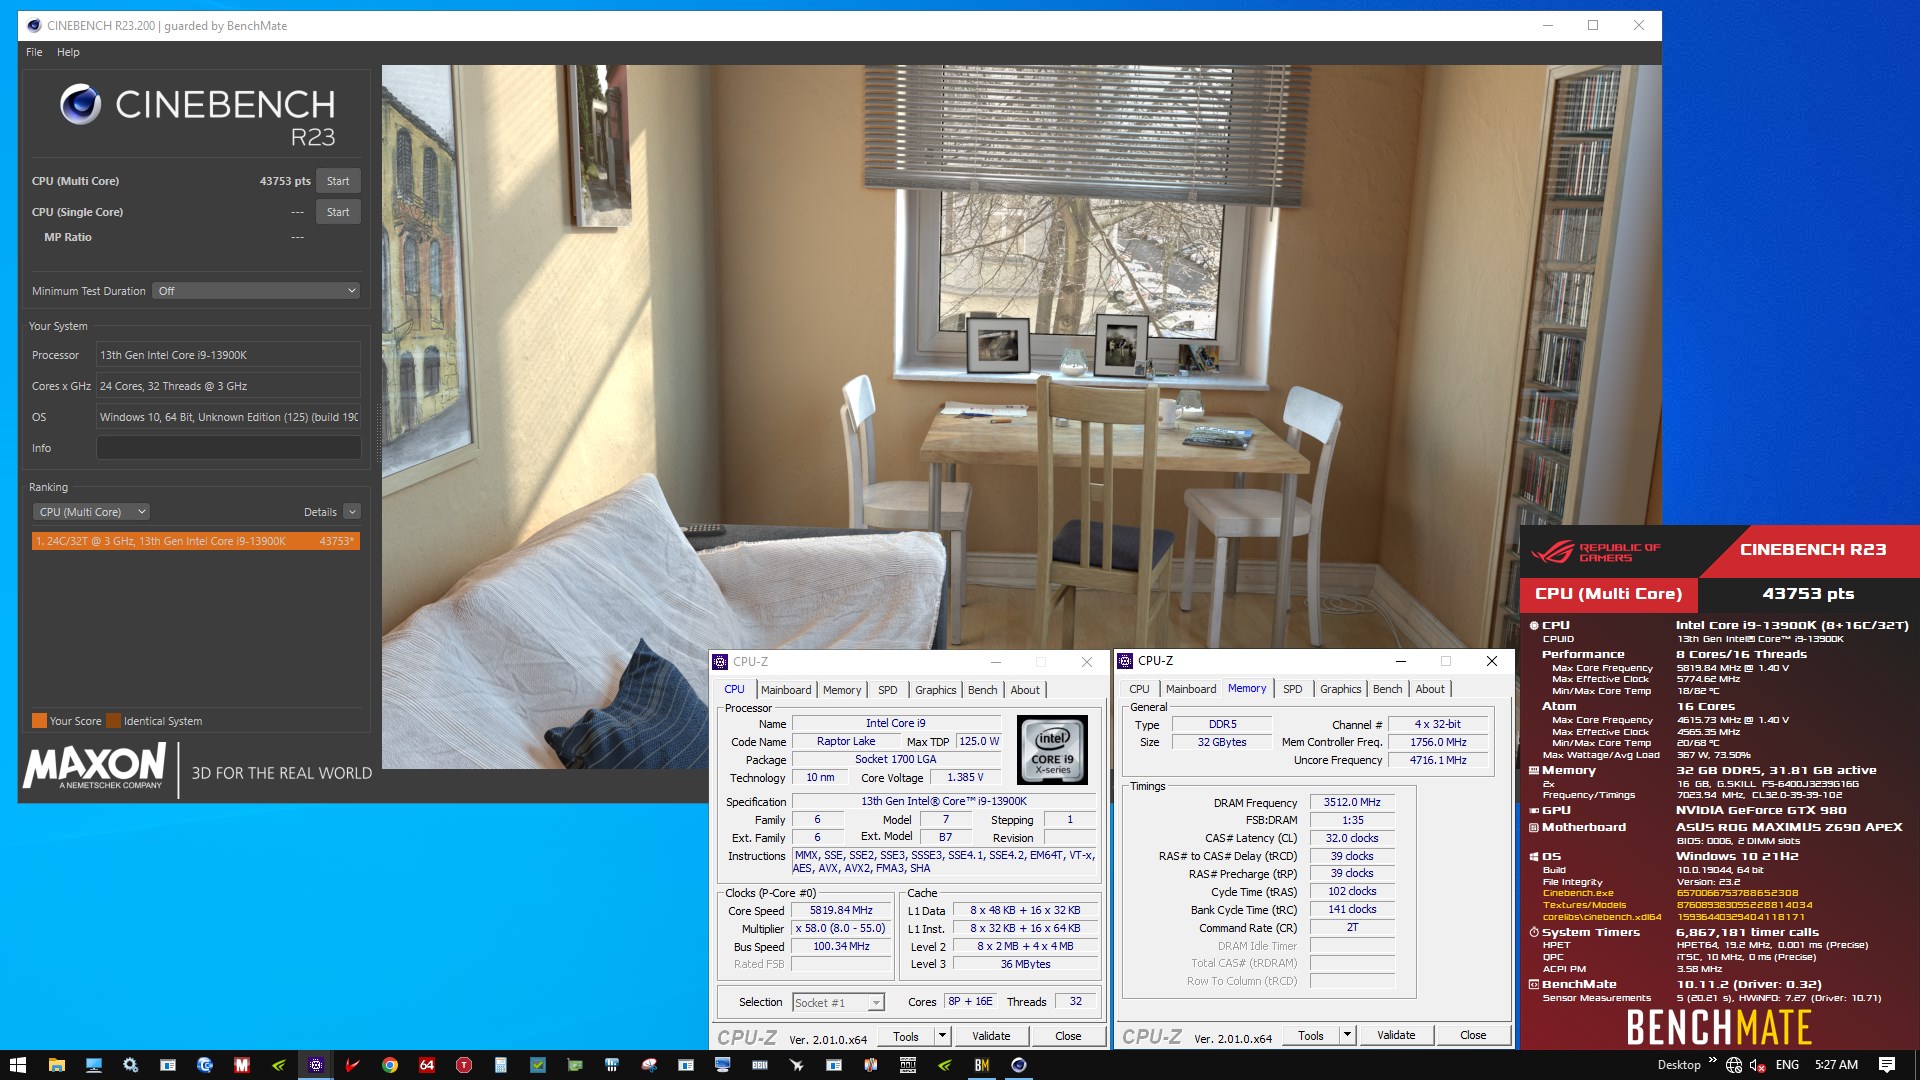Click Tools button in the right CPU-Z window

pyautogui.click(x=1311, y=1035)
